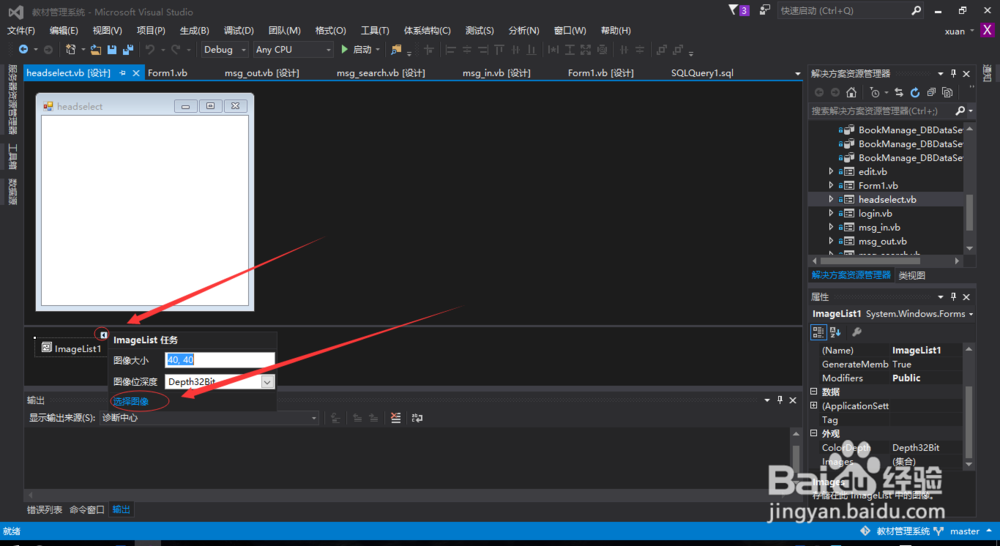This screenshot has height=546, width=1000.
Task: Collapse the 外观 property category
Action: [814, 433]
